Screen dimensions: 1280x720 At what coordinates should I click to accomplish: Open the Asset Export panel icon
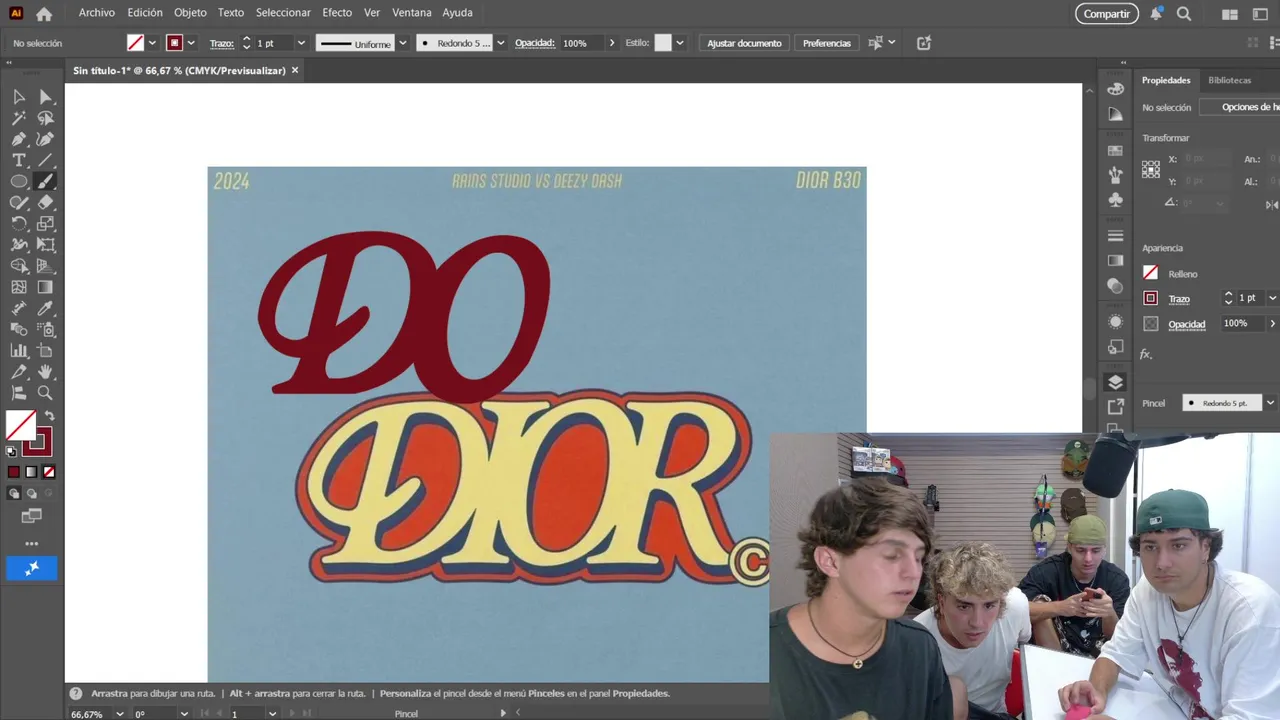click(1116, 406)
